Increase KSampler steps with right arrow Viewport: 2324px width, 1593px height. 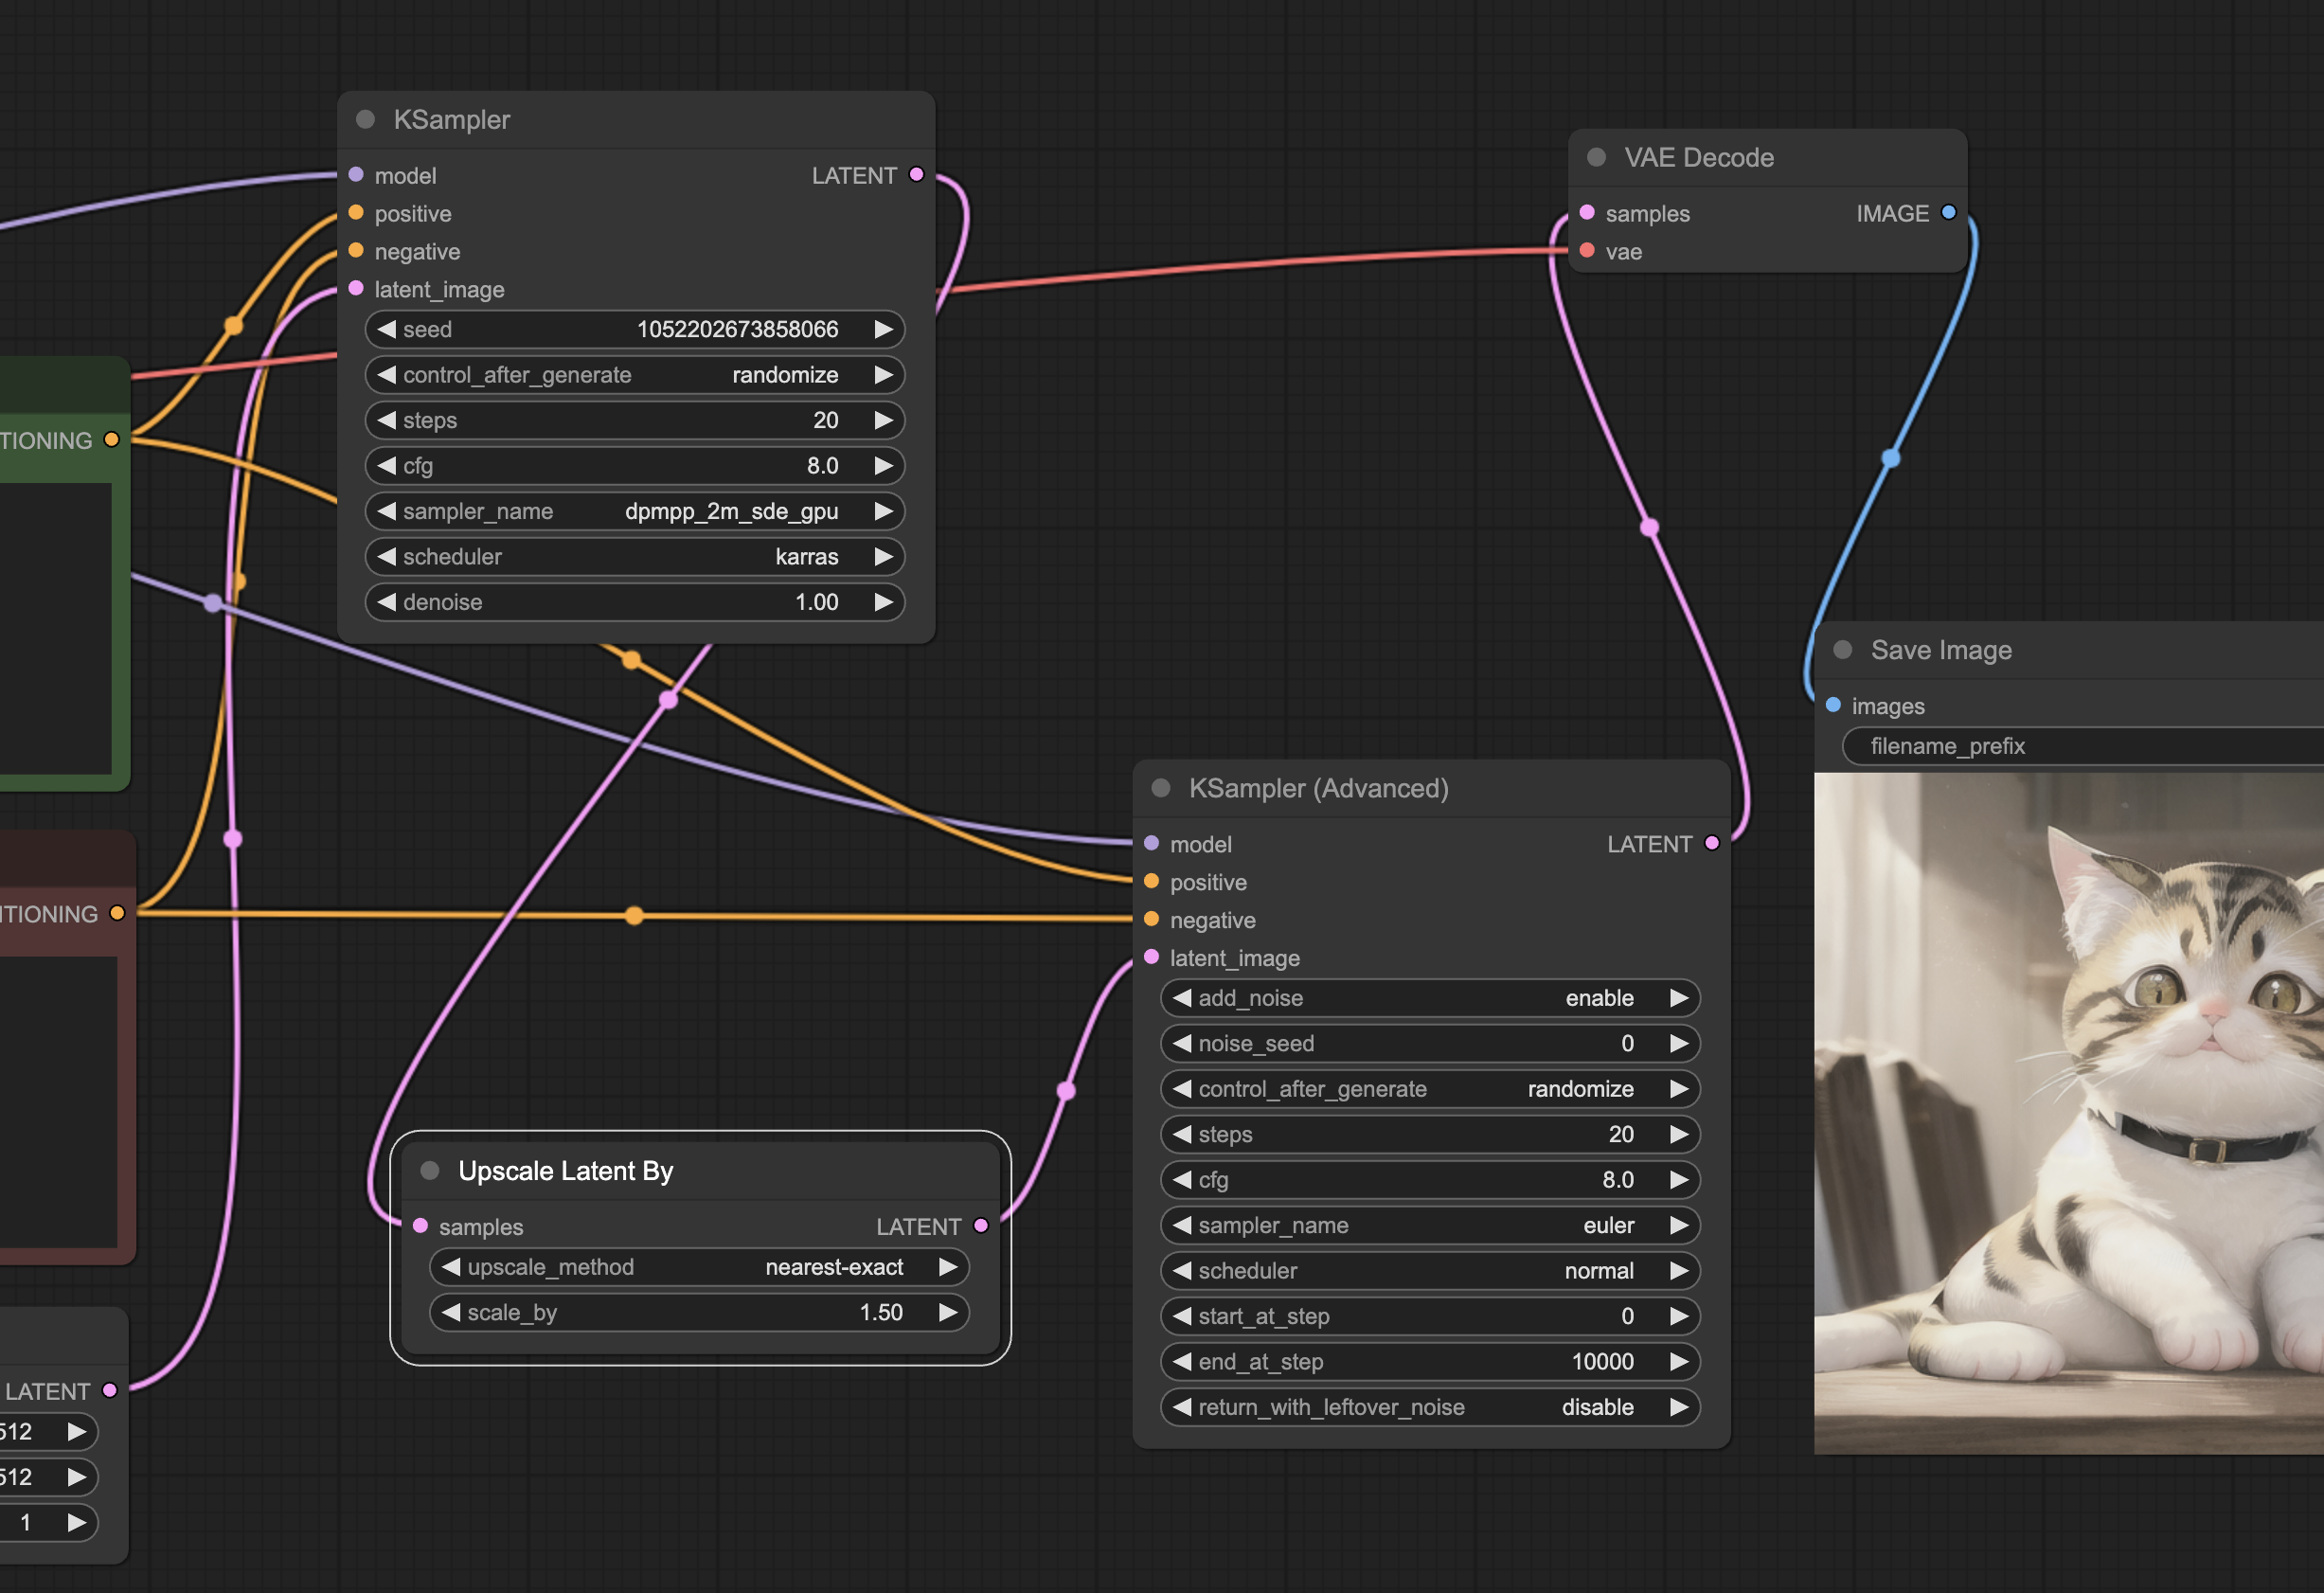(x=883, y=420)
